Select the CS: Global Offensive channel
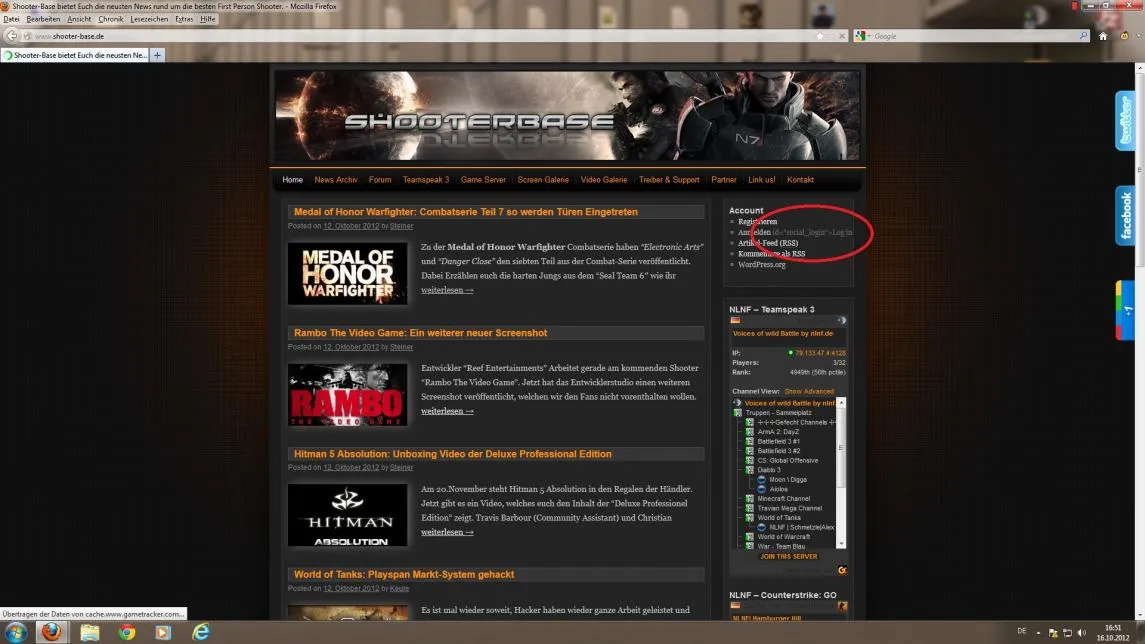Image resolution: width=1145 pixels, height=644 pixels. click(x=788, y=461)
